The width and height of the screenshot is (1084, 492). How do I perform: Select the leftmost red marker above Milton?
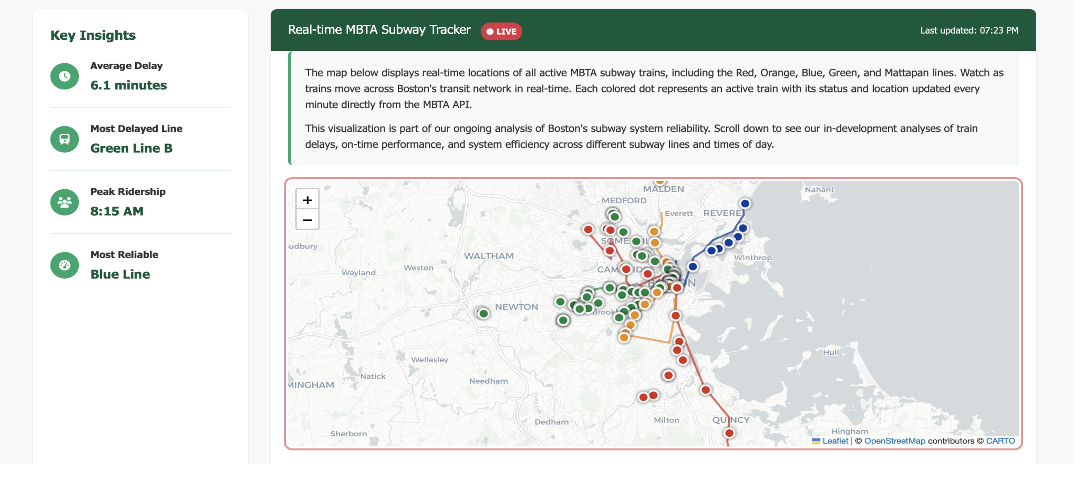coord(643,397)
